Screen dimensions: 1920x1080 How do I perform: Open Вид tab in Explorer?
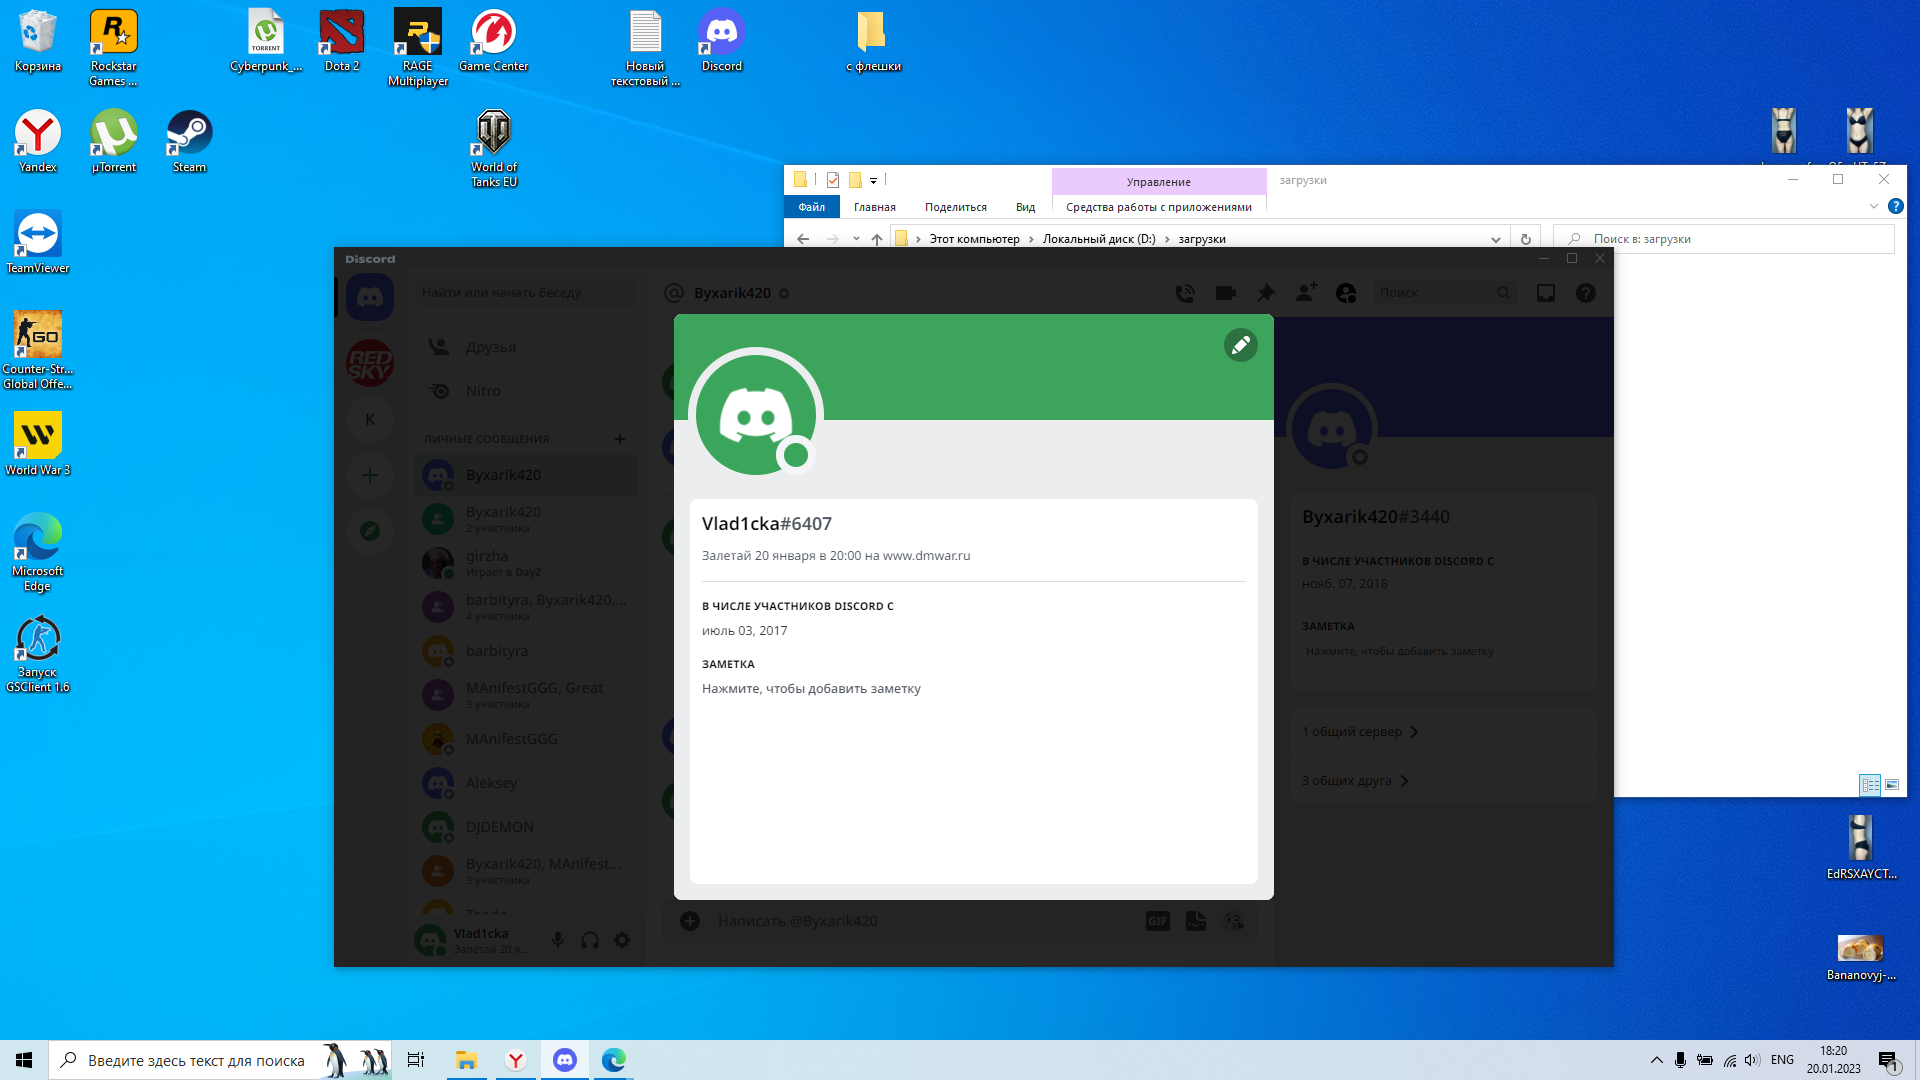(1026, 207)
